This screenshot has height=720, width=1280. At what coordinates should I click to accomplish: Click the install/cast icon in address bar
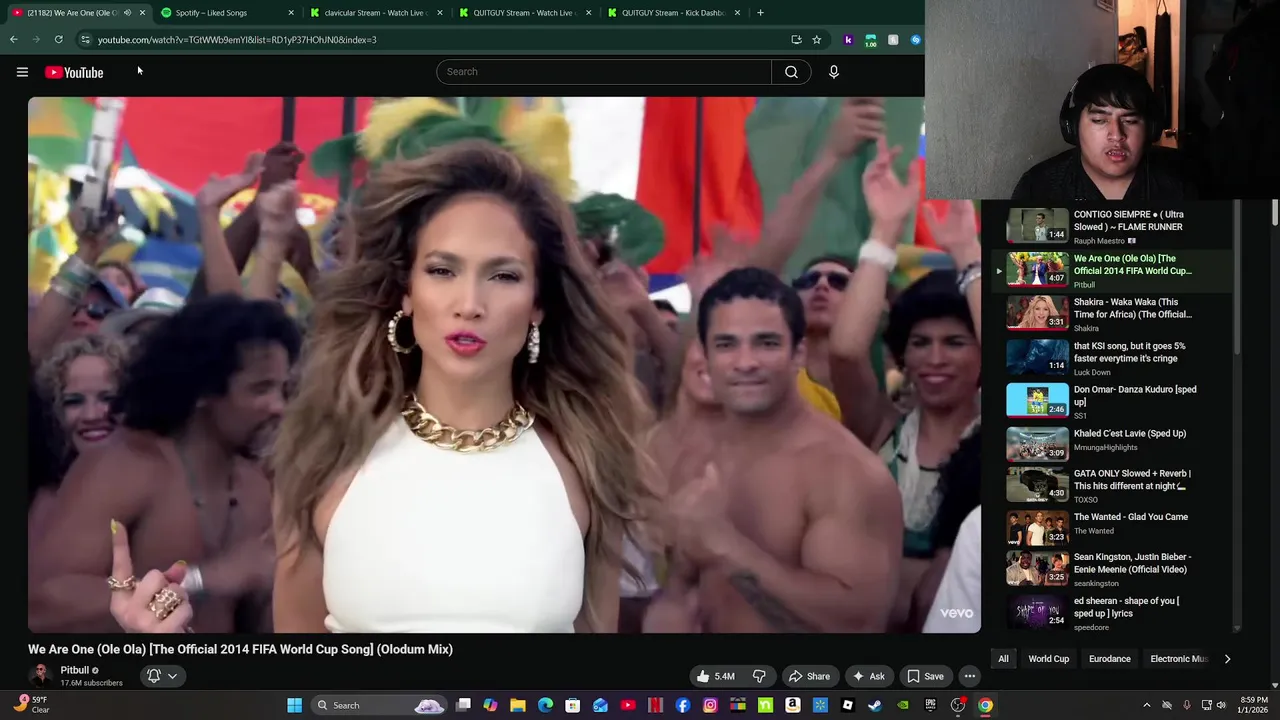[796, 40]
